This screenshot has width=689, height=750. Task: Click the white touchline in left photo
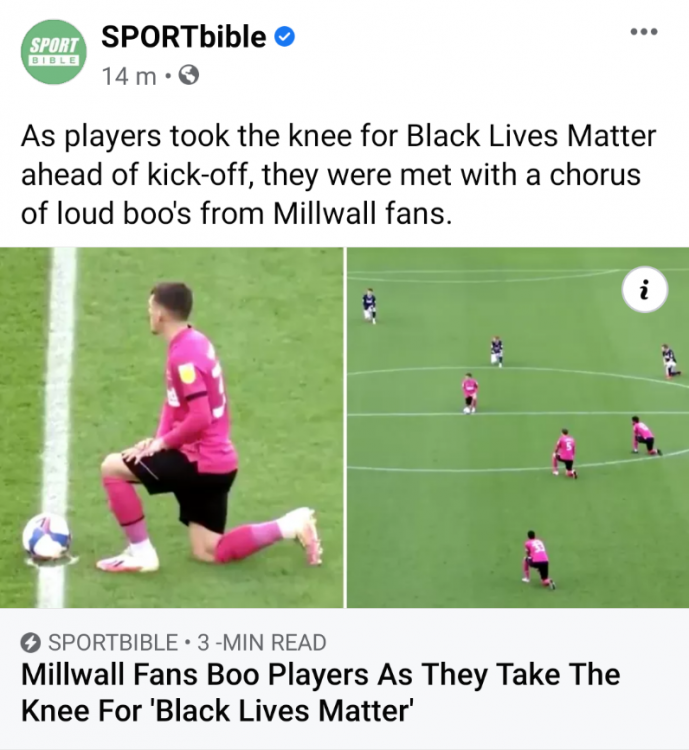click(x=59, y=428)
